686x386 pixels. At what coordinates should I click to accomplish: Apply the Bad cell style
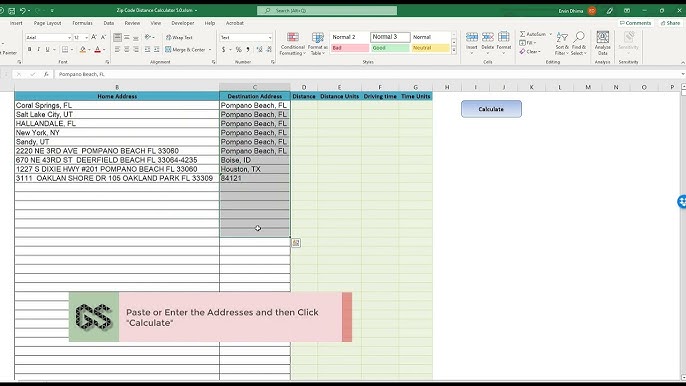350,48
